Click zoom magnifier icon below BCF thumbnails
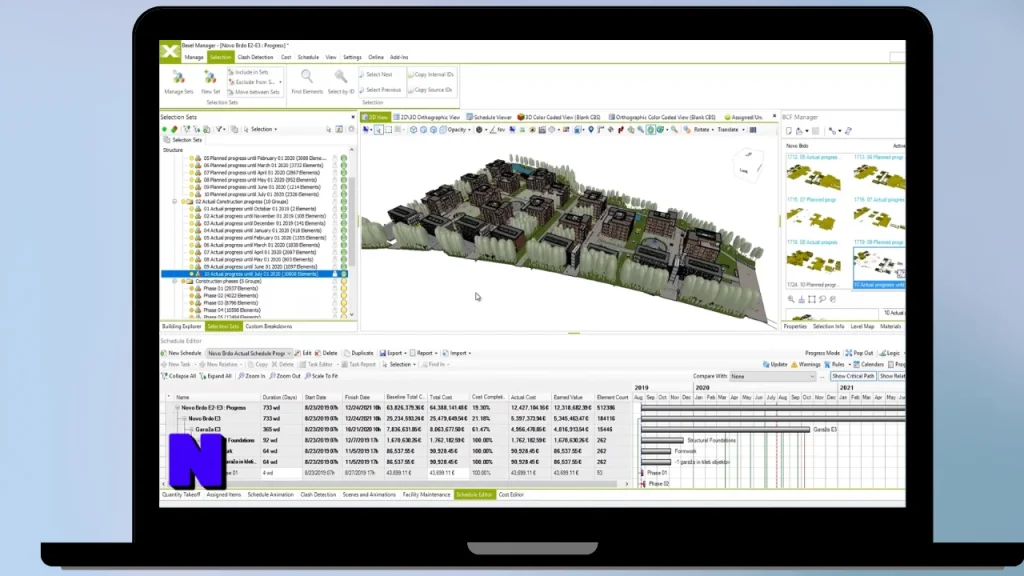Viewport: 1024px width, 576px height. pos(791,299)
